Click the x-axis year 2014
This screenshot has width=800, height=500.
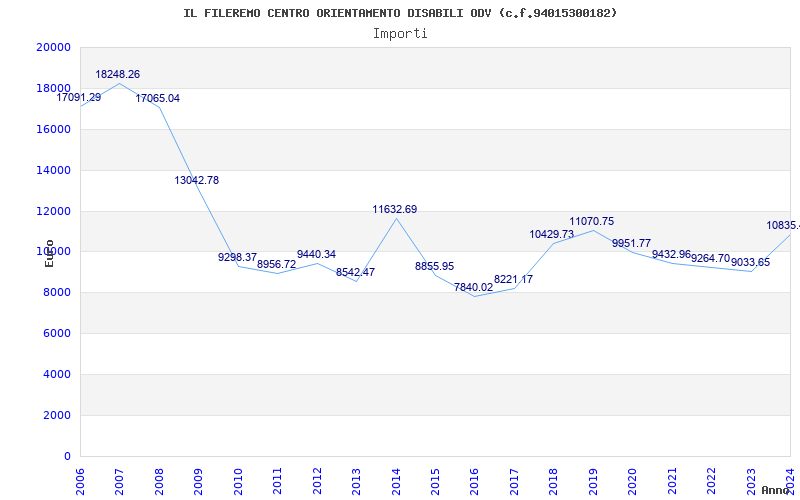396,481
